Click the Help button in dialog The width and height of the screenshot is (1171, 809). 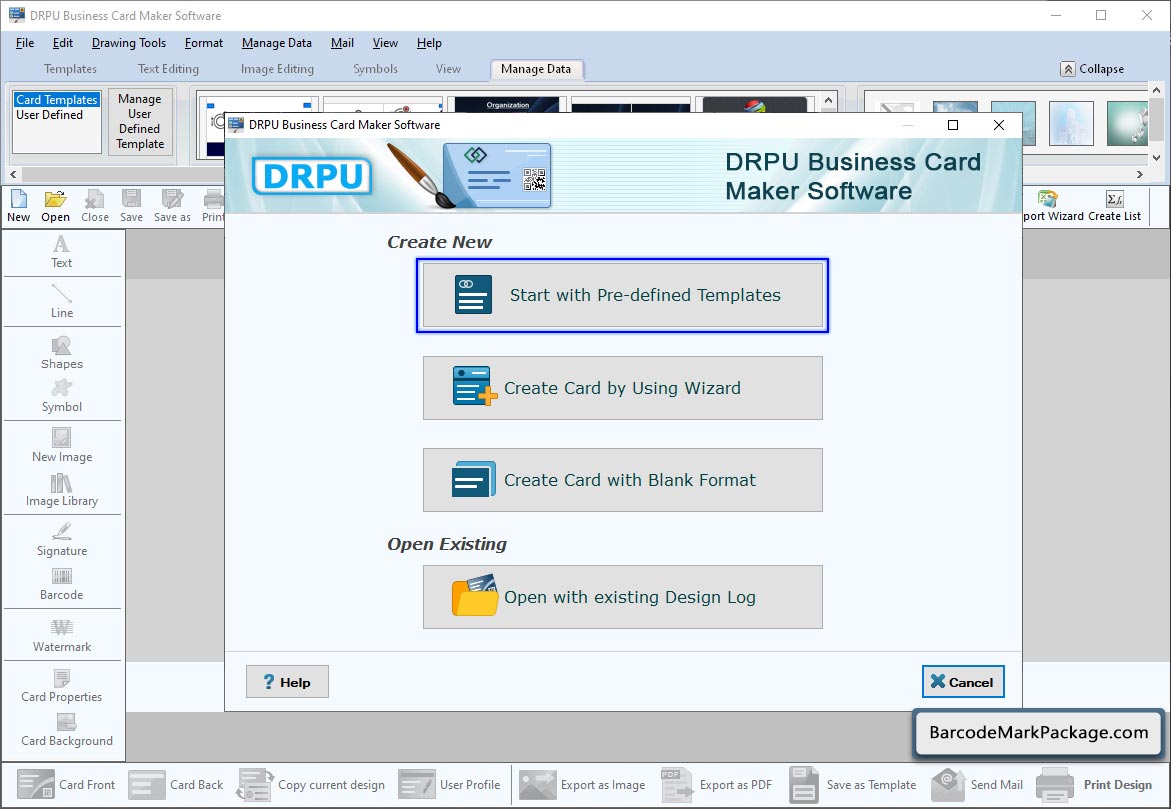tap(287, 682)
